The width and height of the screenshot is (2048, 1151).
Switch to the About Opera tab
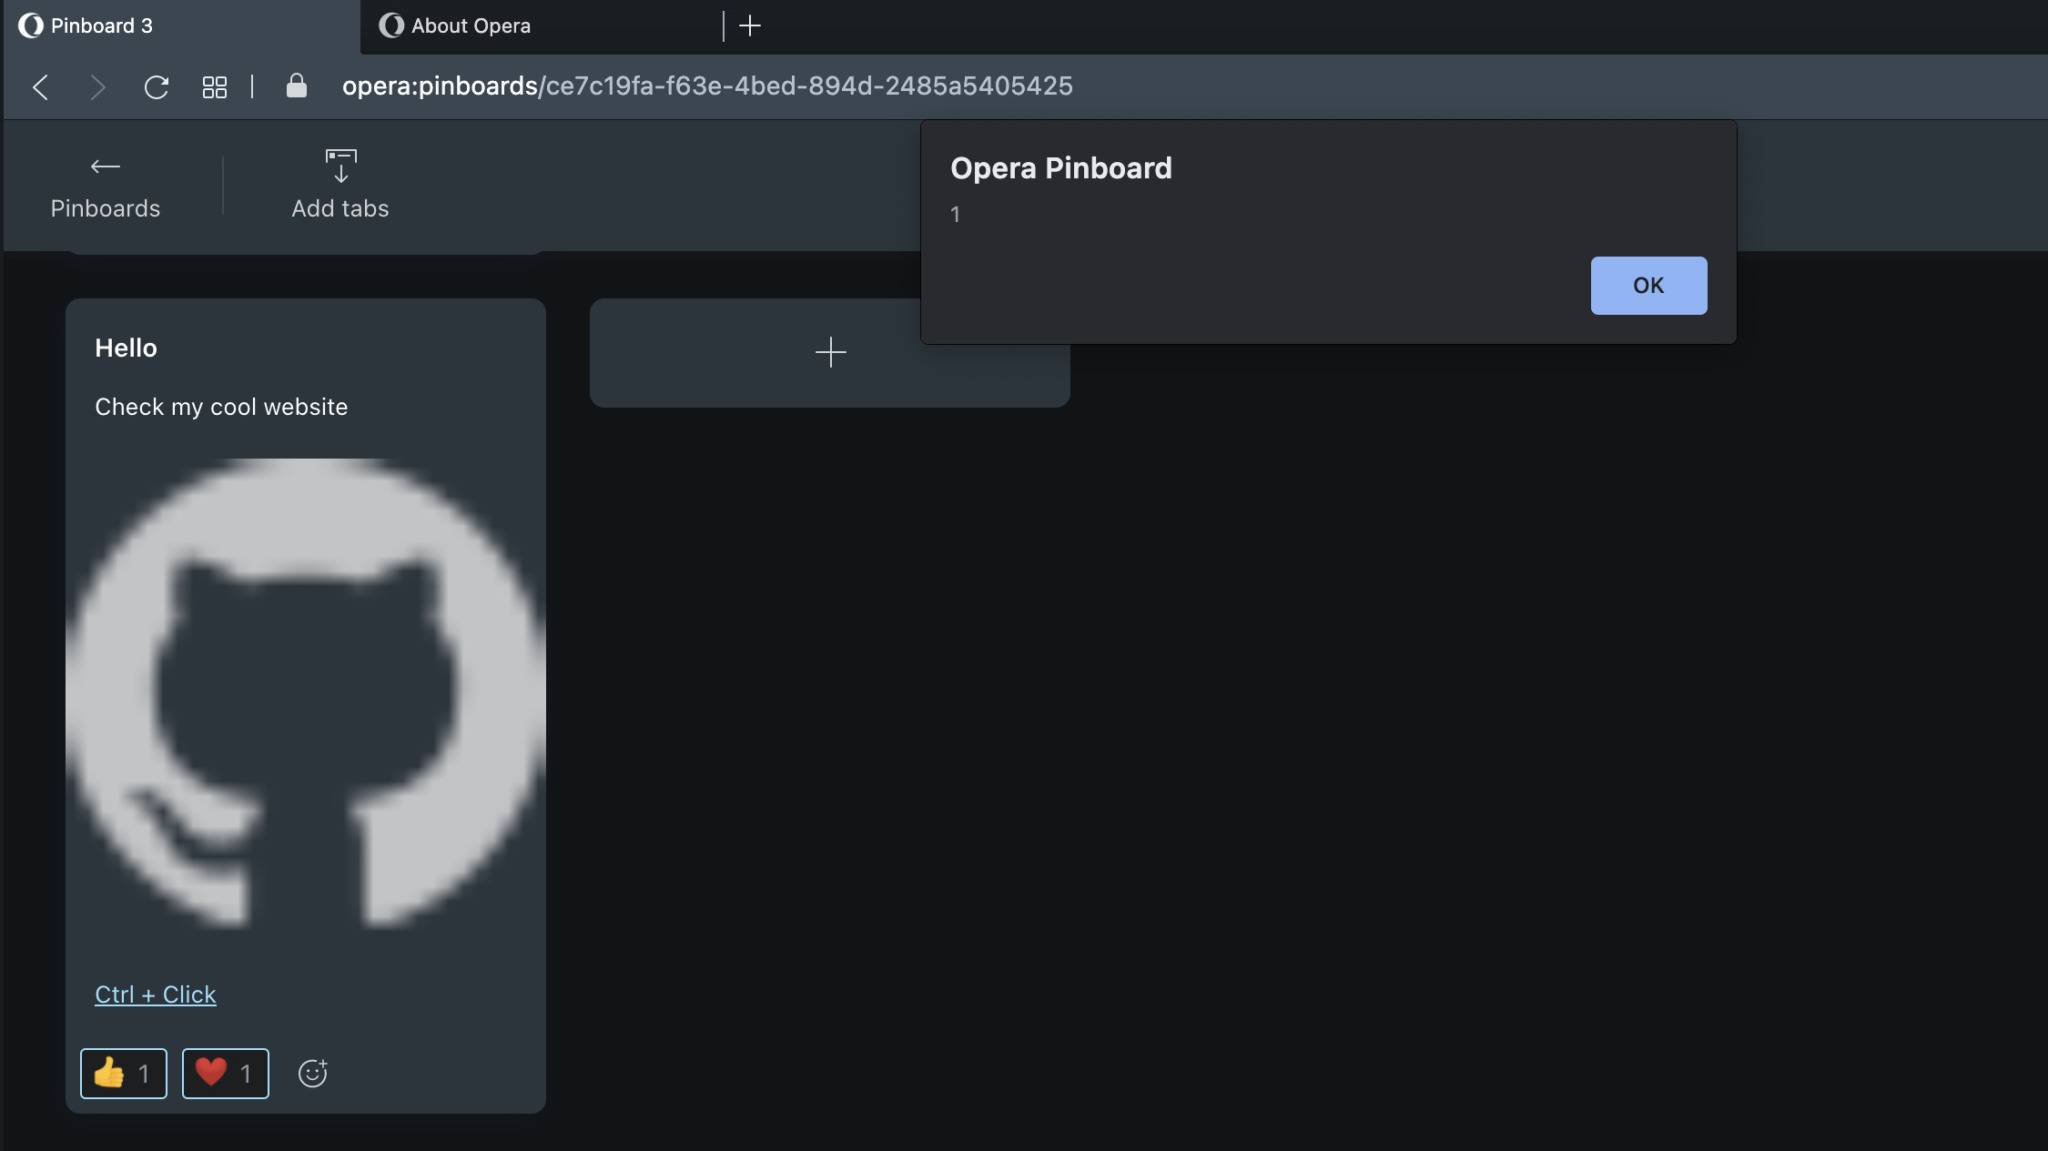click(470, 26)
